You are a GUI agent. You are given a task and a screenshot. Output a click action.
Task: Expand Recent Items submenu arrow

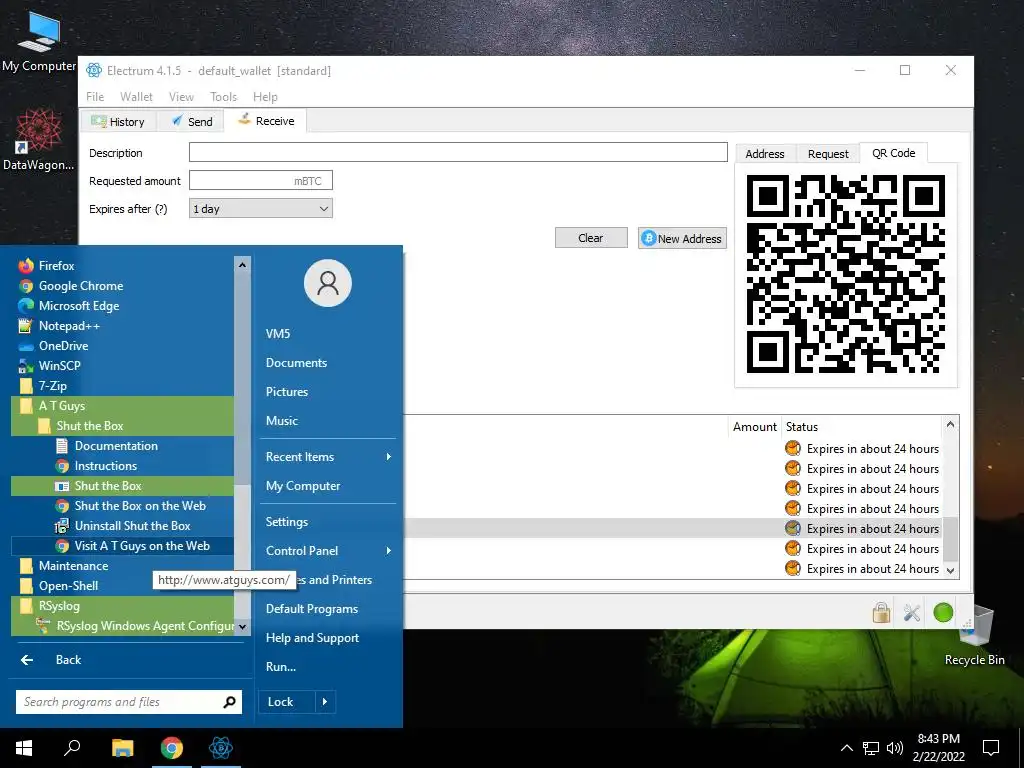(x=389, y=456)
